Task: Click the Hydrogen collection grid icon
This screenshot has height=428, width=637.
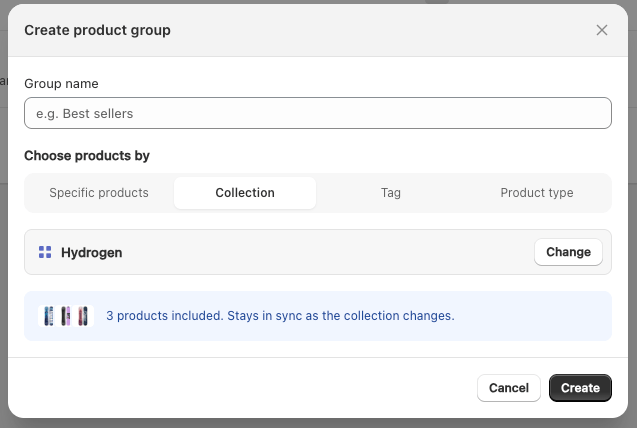Action: 45,252
